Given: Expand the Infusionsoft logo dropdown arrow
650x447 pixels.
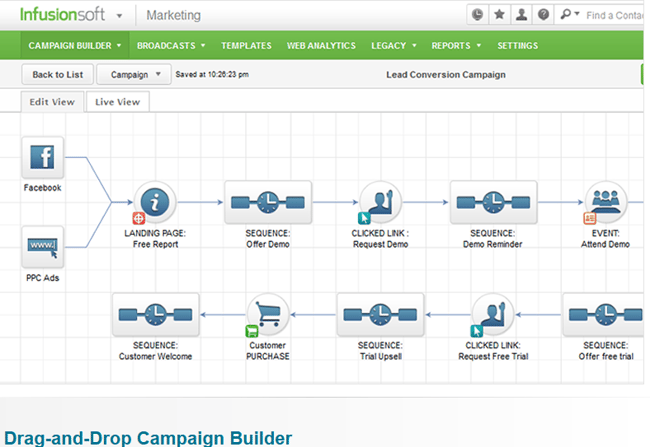Looking at the screenshot, I should (x=119, y=16).
